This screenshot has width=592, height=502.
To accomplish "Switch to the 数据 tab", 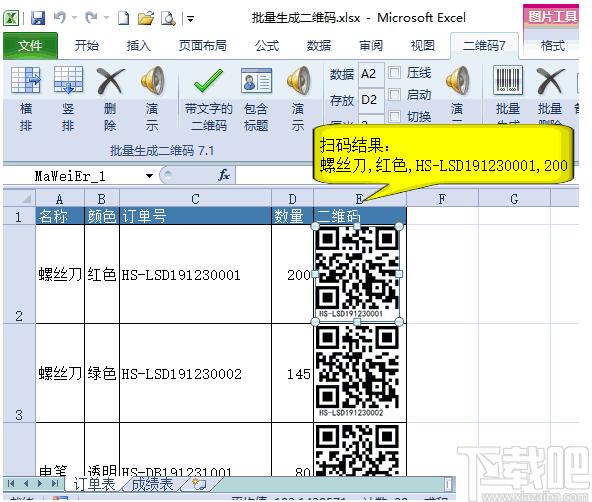I will pyautogui.click(x=319, y=46).
